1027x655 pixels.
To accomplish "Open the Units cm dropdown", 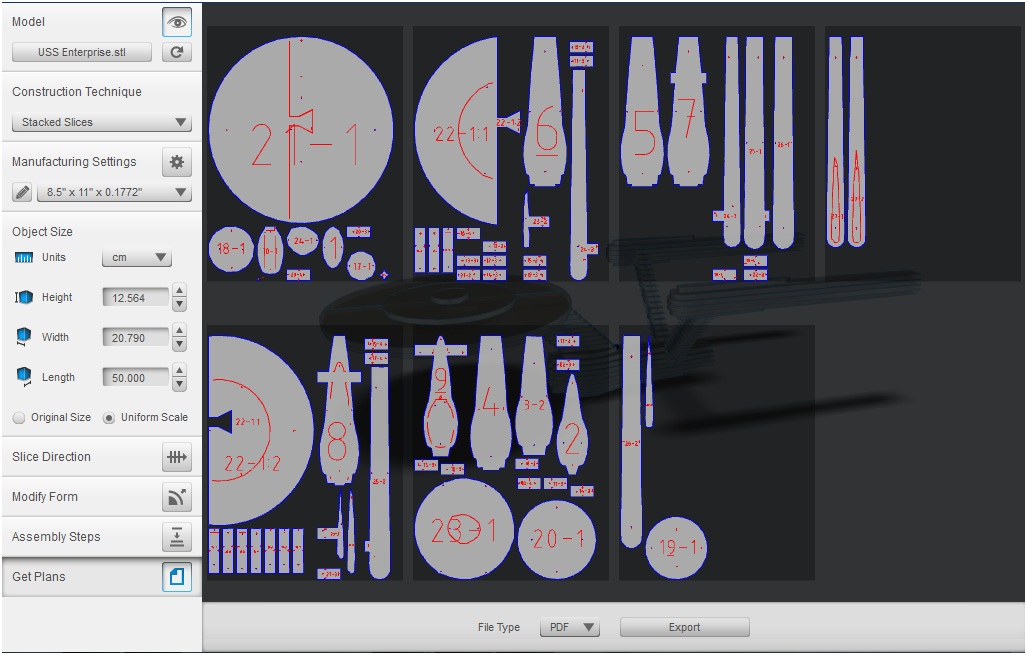I will pos(137,257).
